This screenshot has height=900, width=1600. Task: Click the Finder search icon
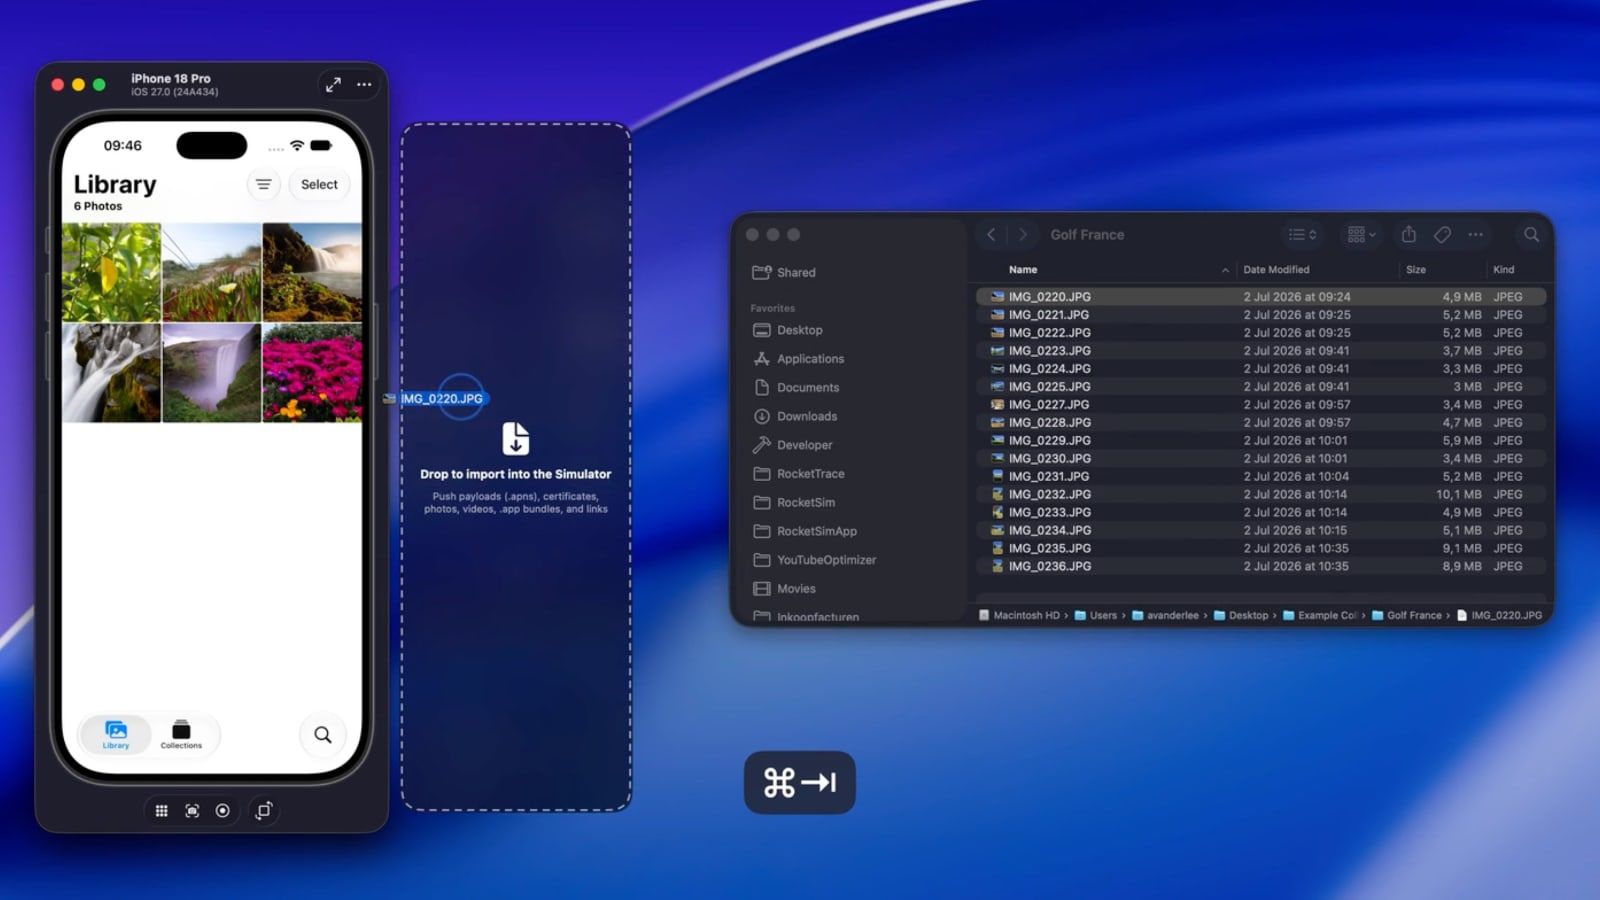1531,235
